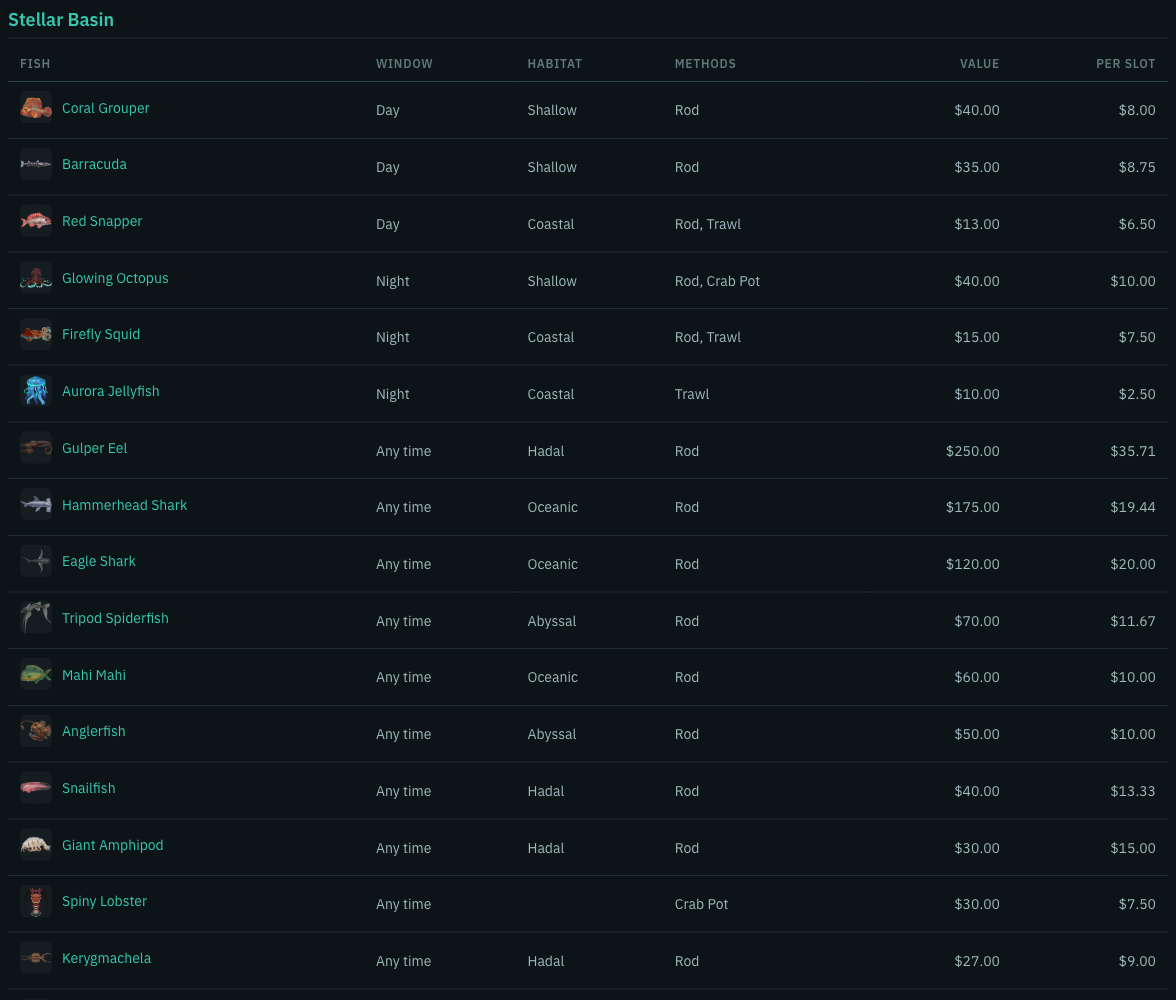Click 'Hadal' habitat for Giant Amphipod
1176x1000 pixels.
coord(545,848)
